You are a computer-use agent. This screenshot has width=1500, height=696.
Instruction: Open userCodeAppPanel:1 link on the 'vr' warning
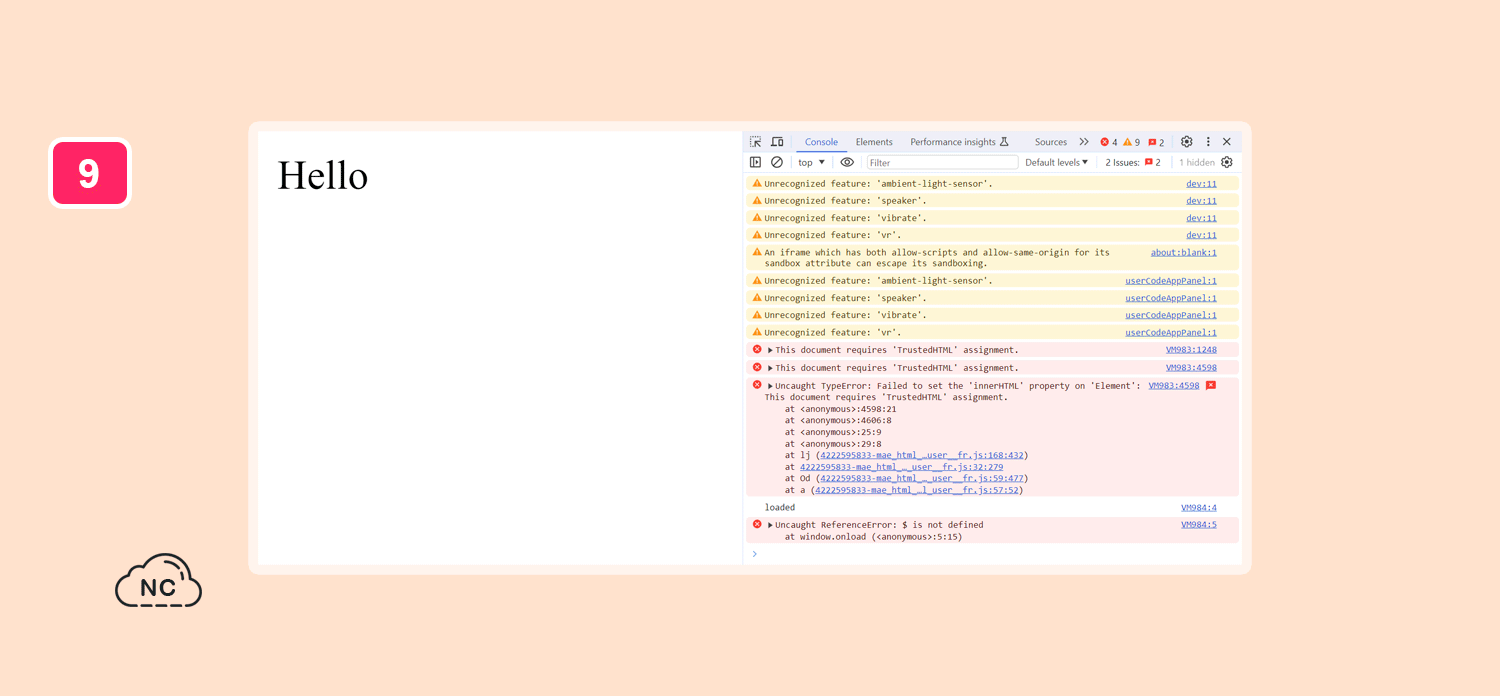click(x=1171, y=332)
